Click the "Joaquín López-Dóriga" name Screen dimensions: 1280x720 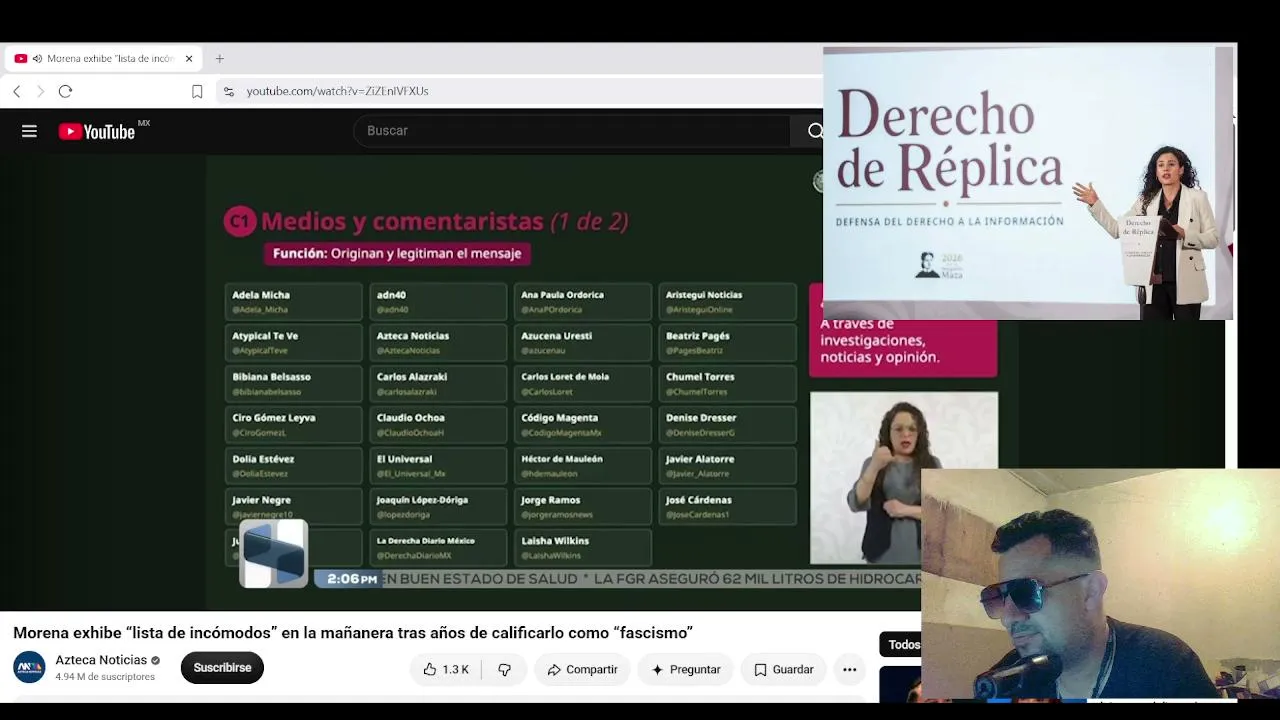click(422, 500)
